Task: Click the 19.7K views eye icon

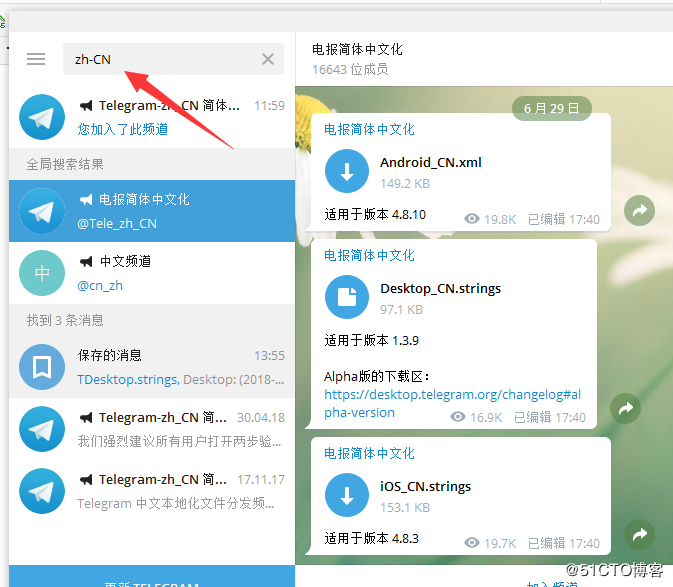Action: [472, 543]
